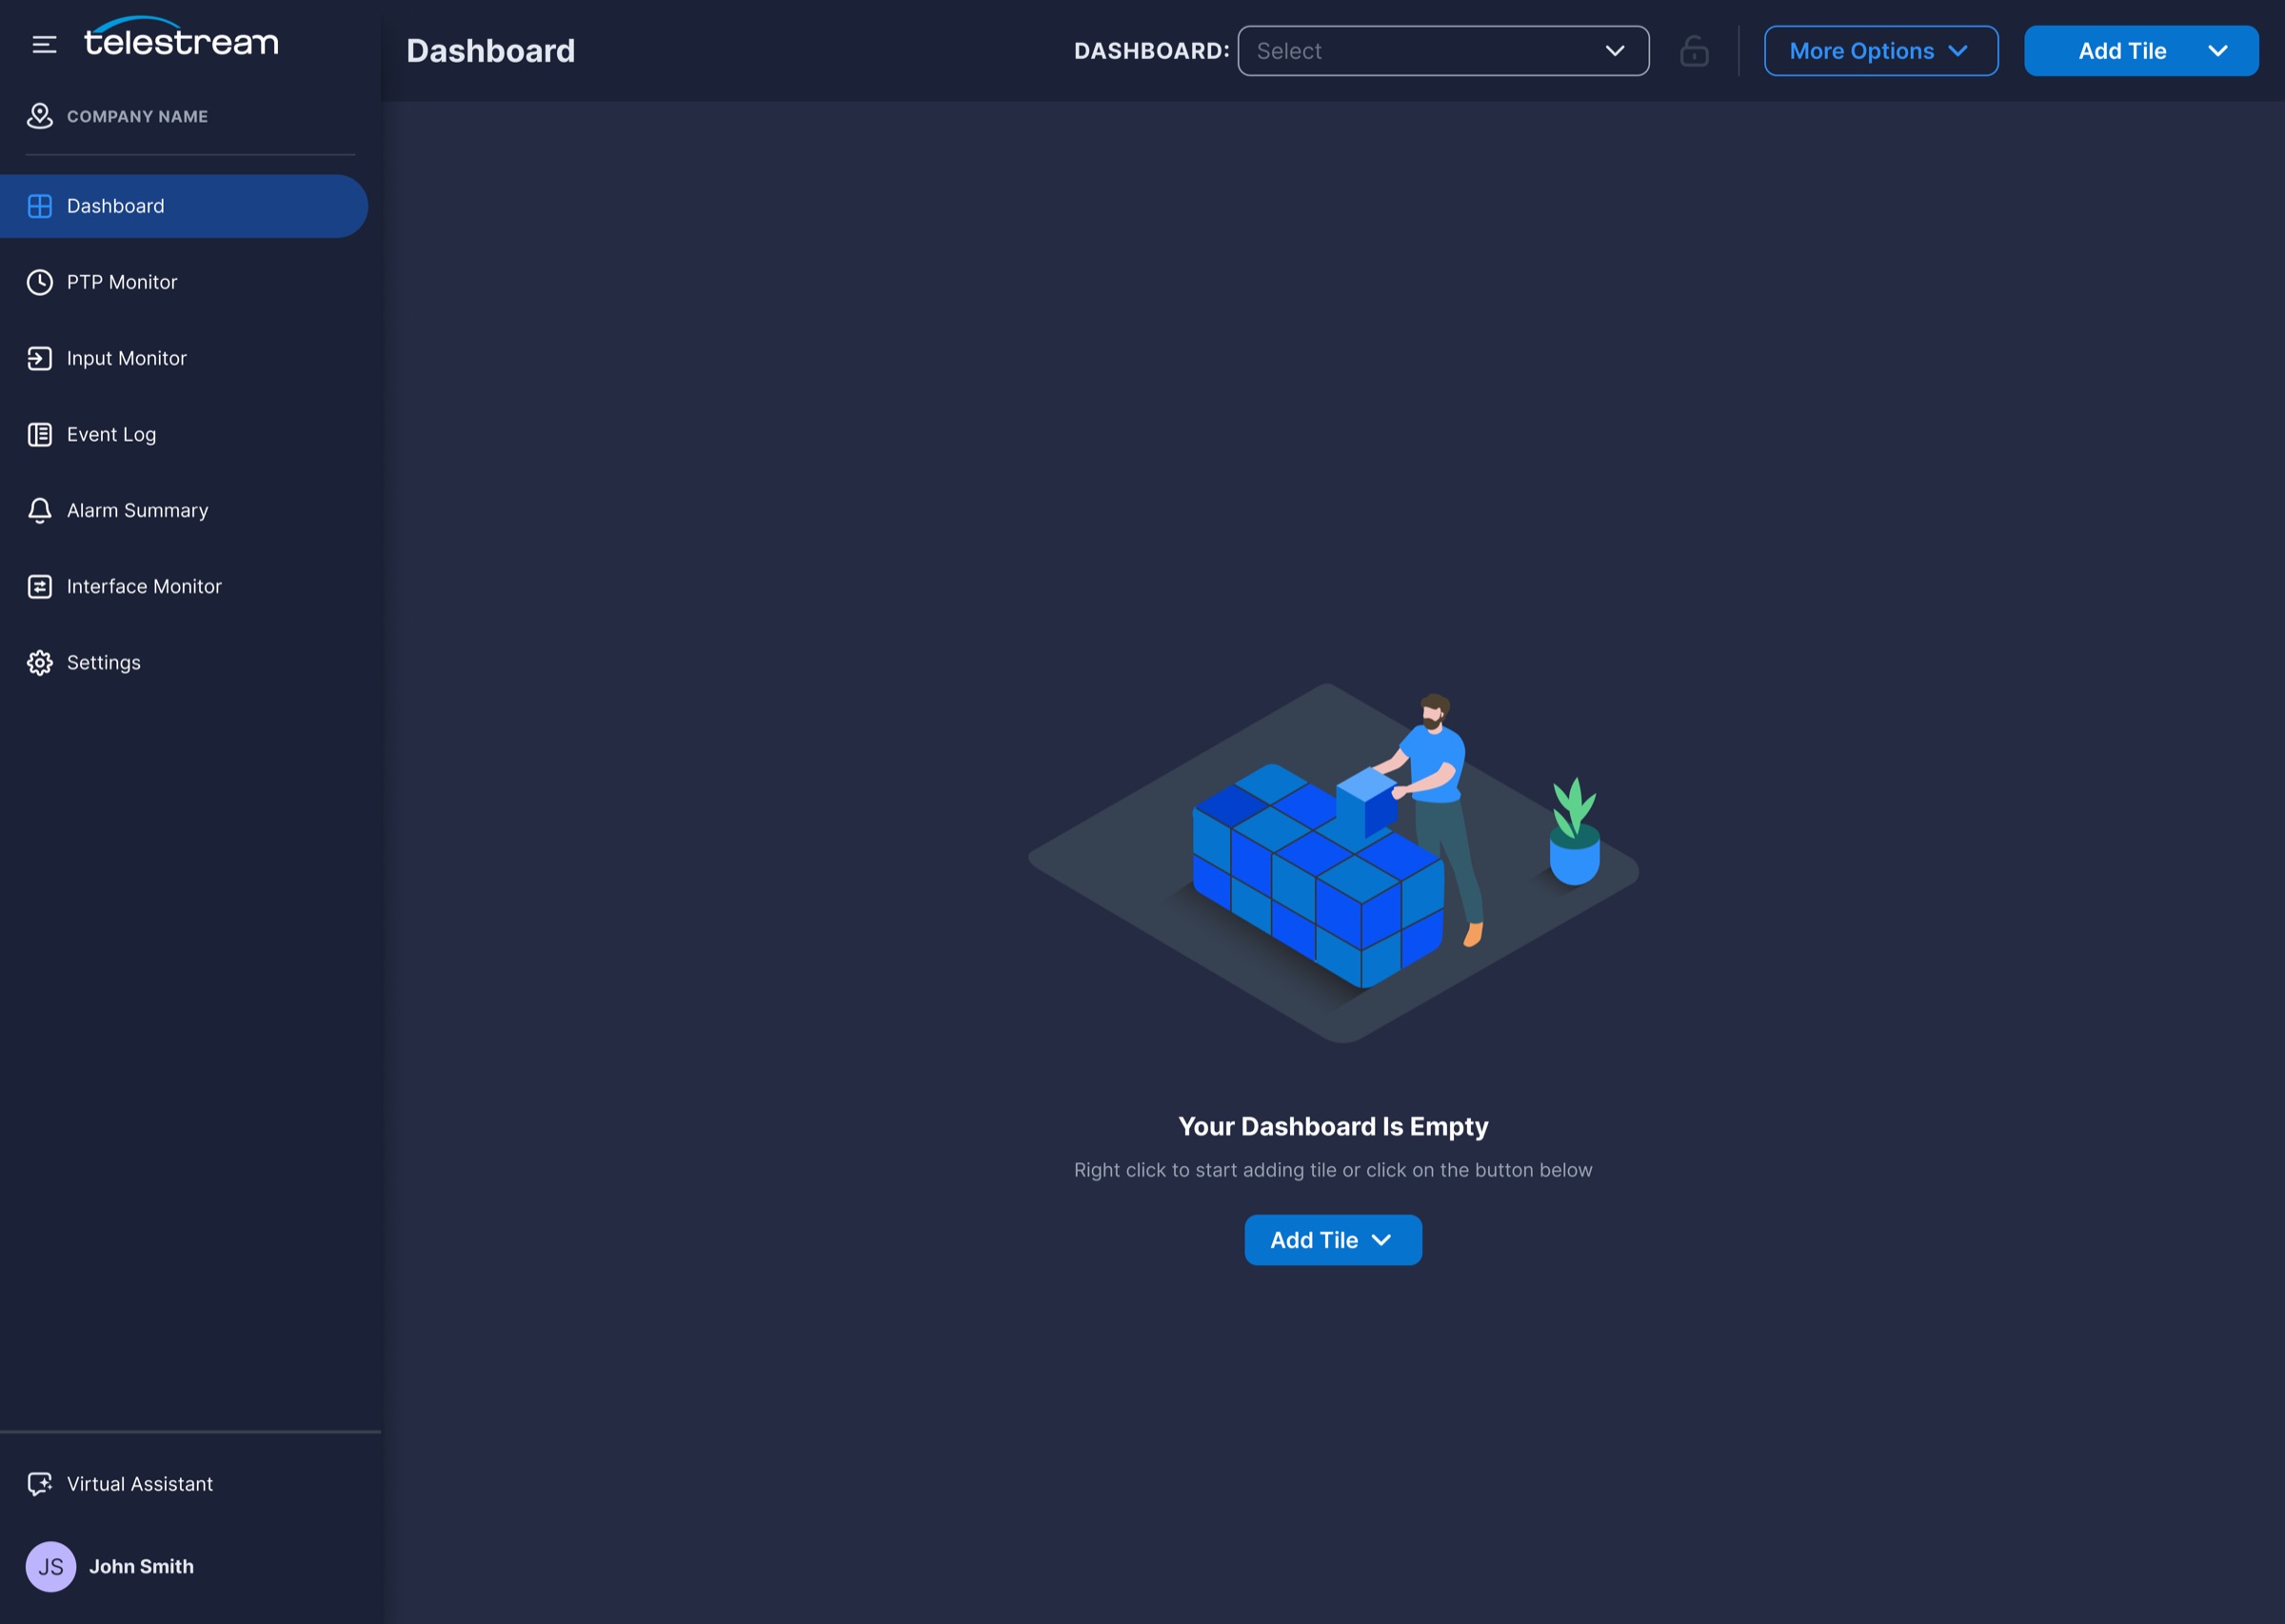
Task: Click 'Your Dashboard Is Empty' heading
Action: 1333,1126
